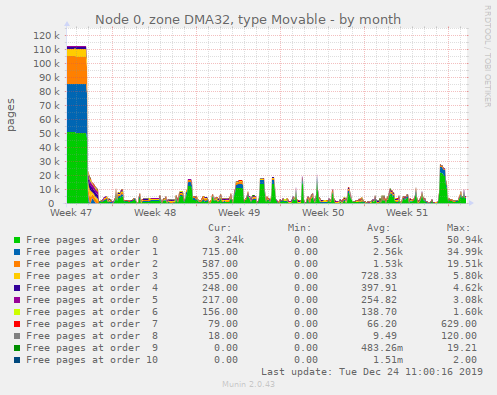
Task: Click the blue order 1 legend swatch
Action: pos(17,252)
